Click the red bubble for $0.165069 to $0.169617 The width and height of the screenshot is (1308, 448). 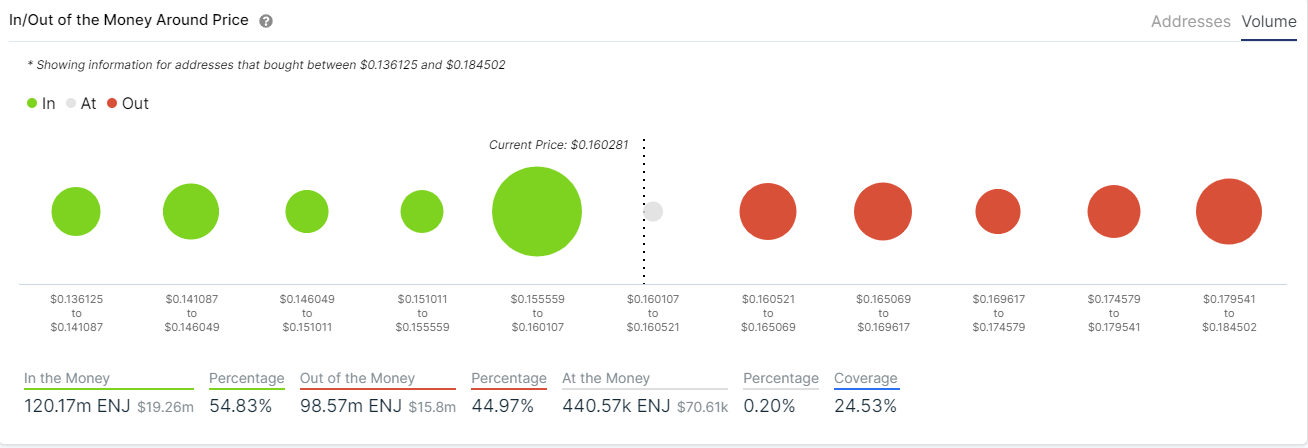click(883, 212)
